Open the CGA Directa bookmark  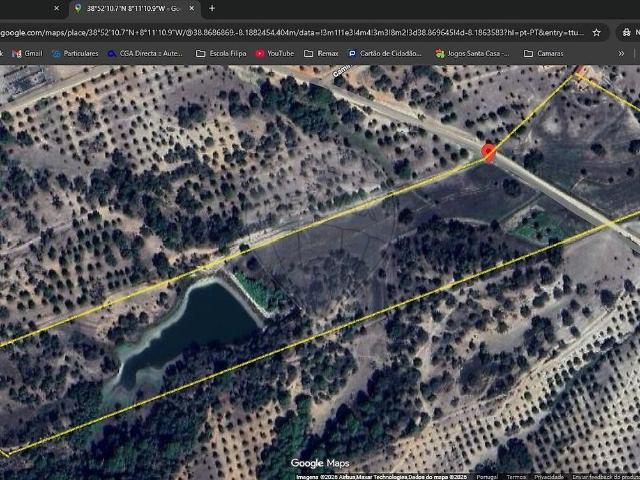click(145, 53)
